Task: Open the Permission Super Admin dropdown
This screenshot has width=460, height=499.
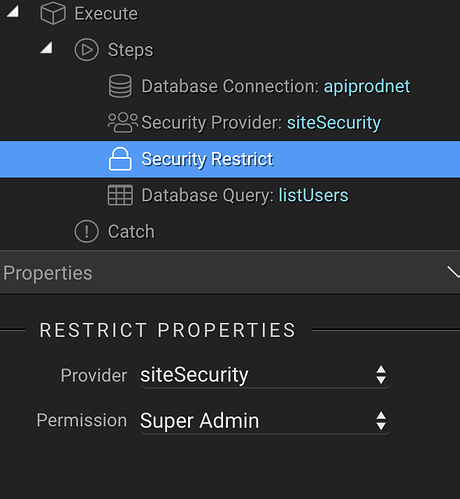Action: pyautogui.click(x=265, y=421)
